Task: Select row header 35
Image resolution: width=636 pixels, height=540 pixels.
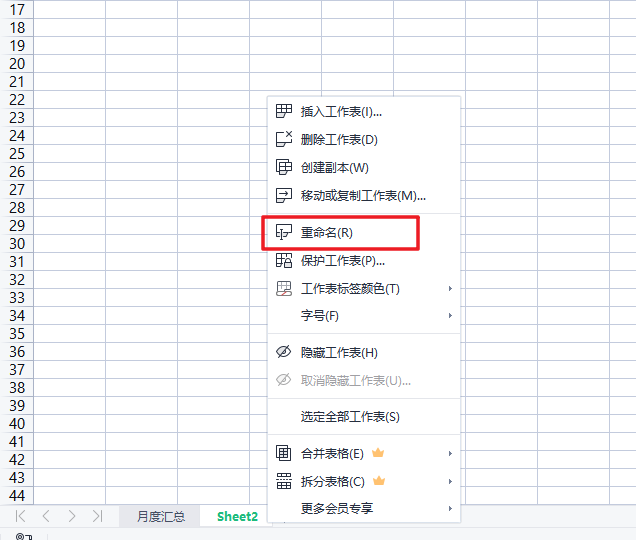Action: point(17,333)
